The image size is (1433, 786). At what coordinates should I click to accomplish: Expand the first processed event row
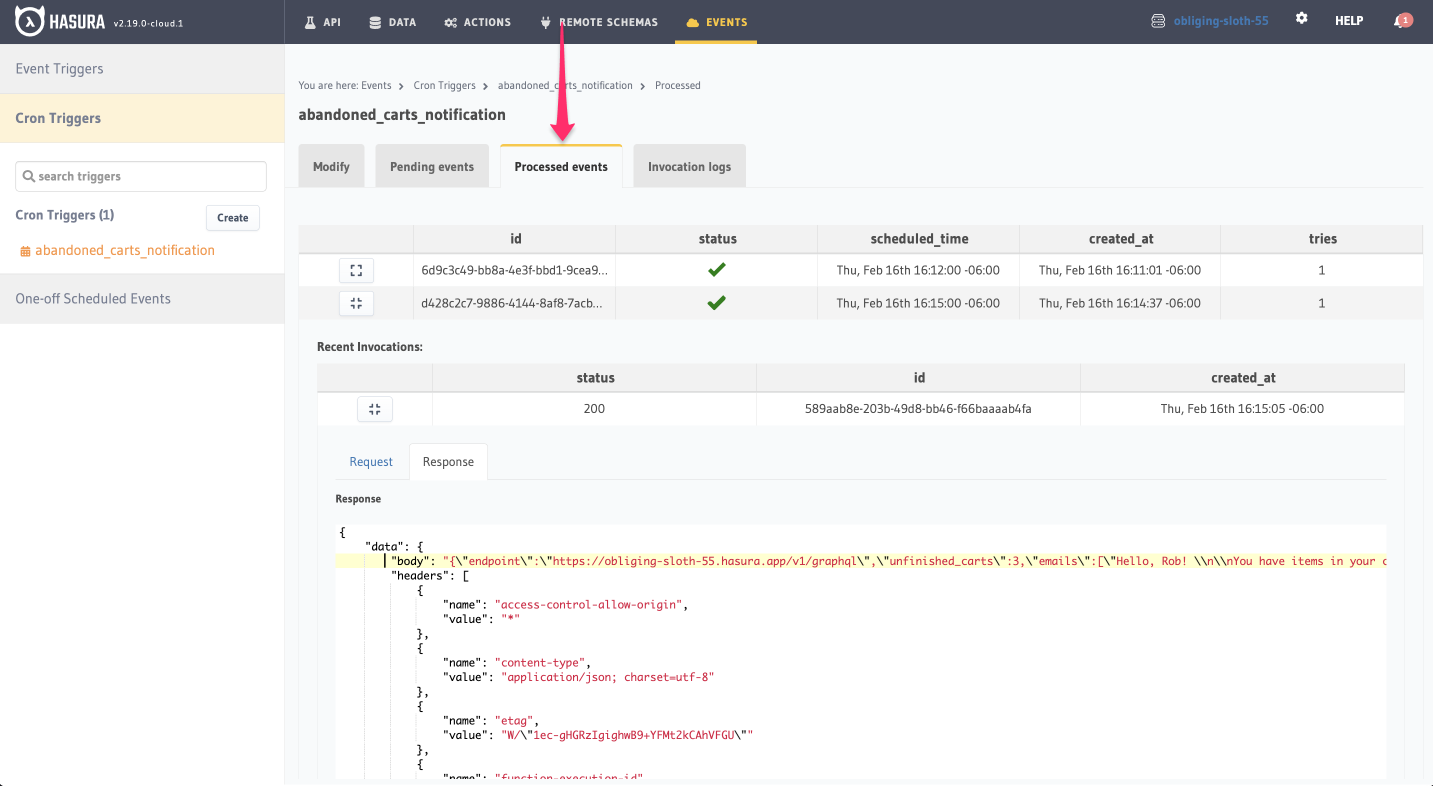(x=356, y=270)
